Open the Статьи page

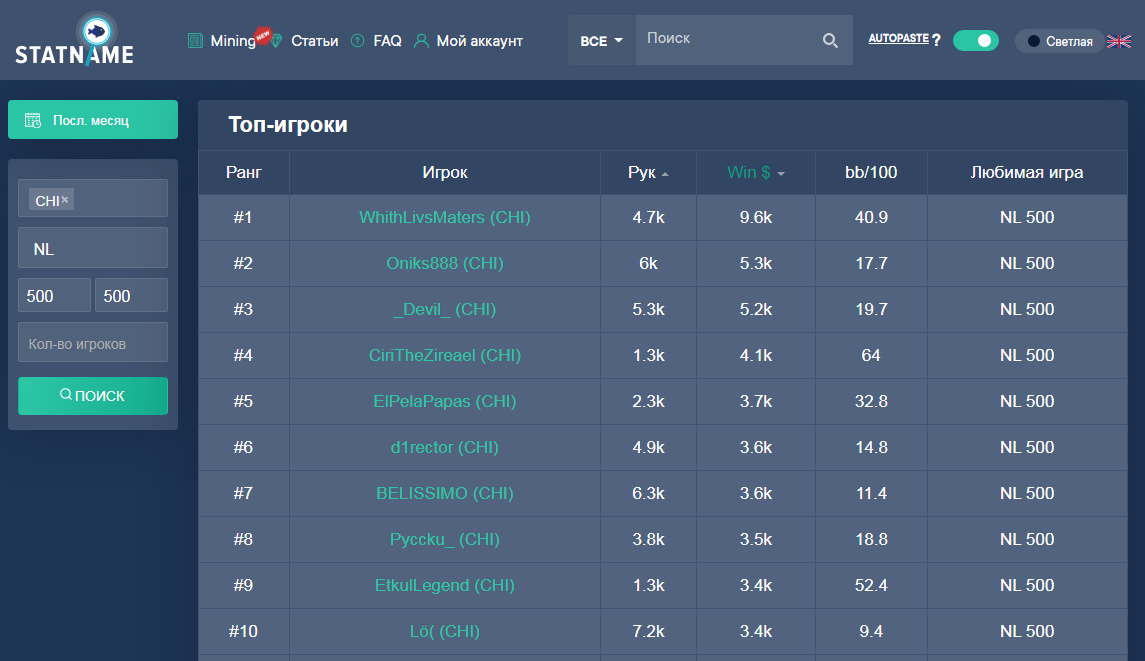[315, 41]
